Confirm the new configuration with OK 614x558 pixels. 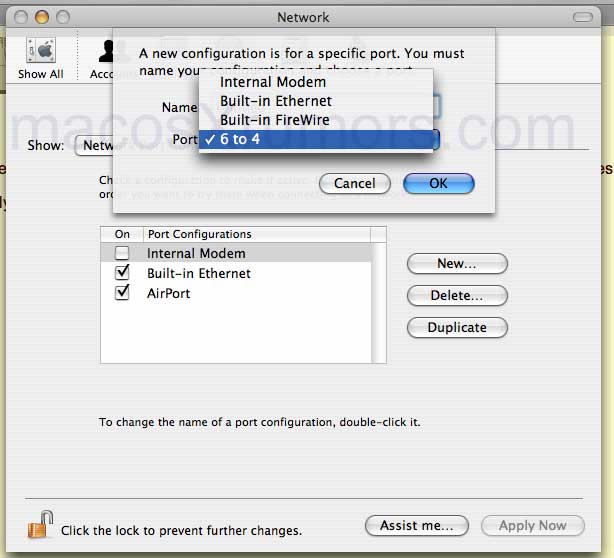tap(439, 183)
